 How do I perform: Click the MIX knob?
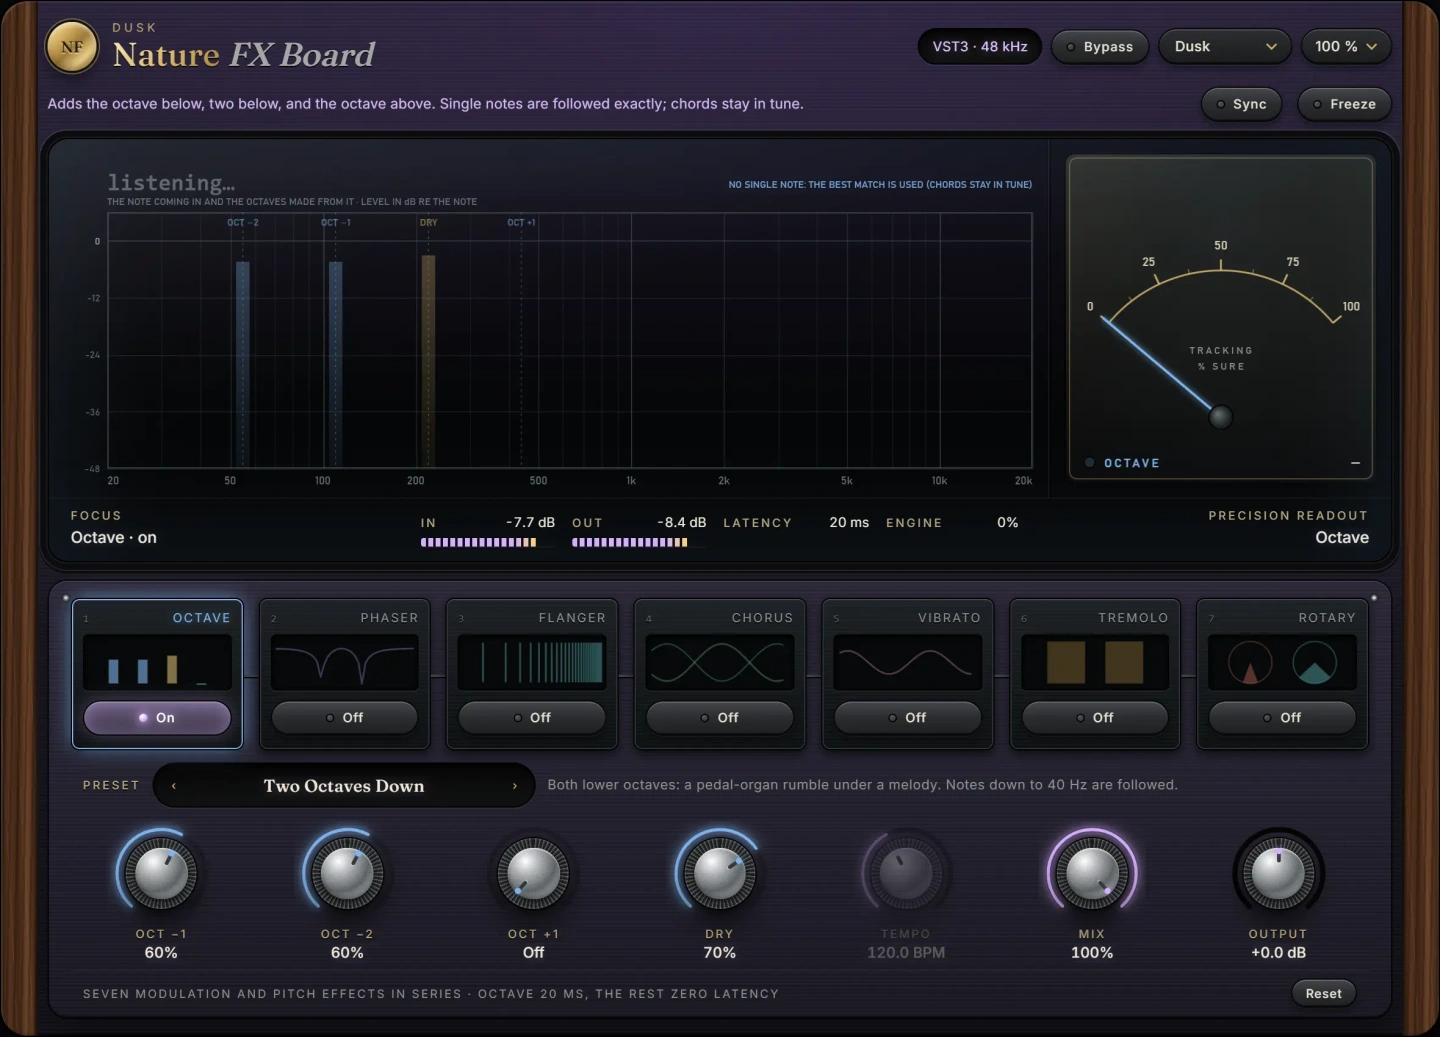pyautogui.click(x=1092, y=873)
